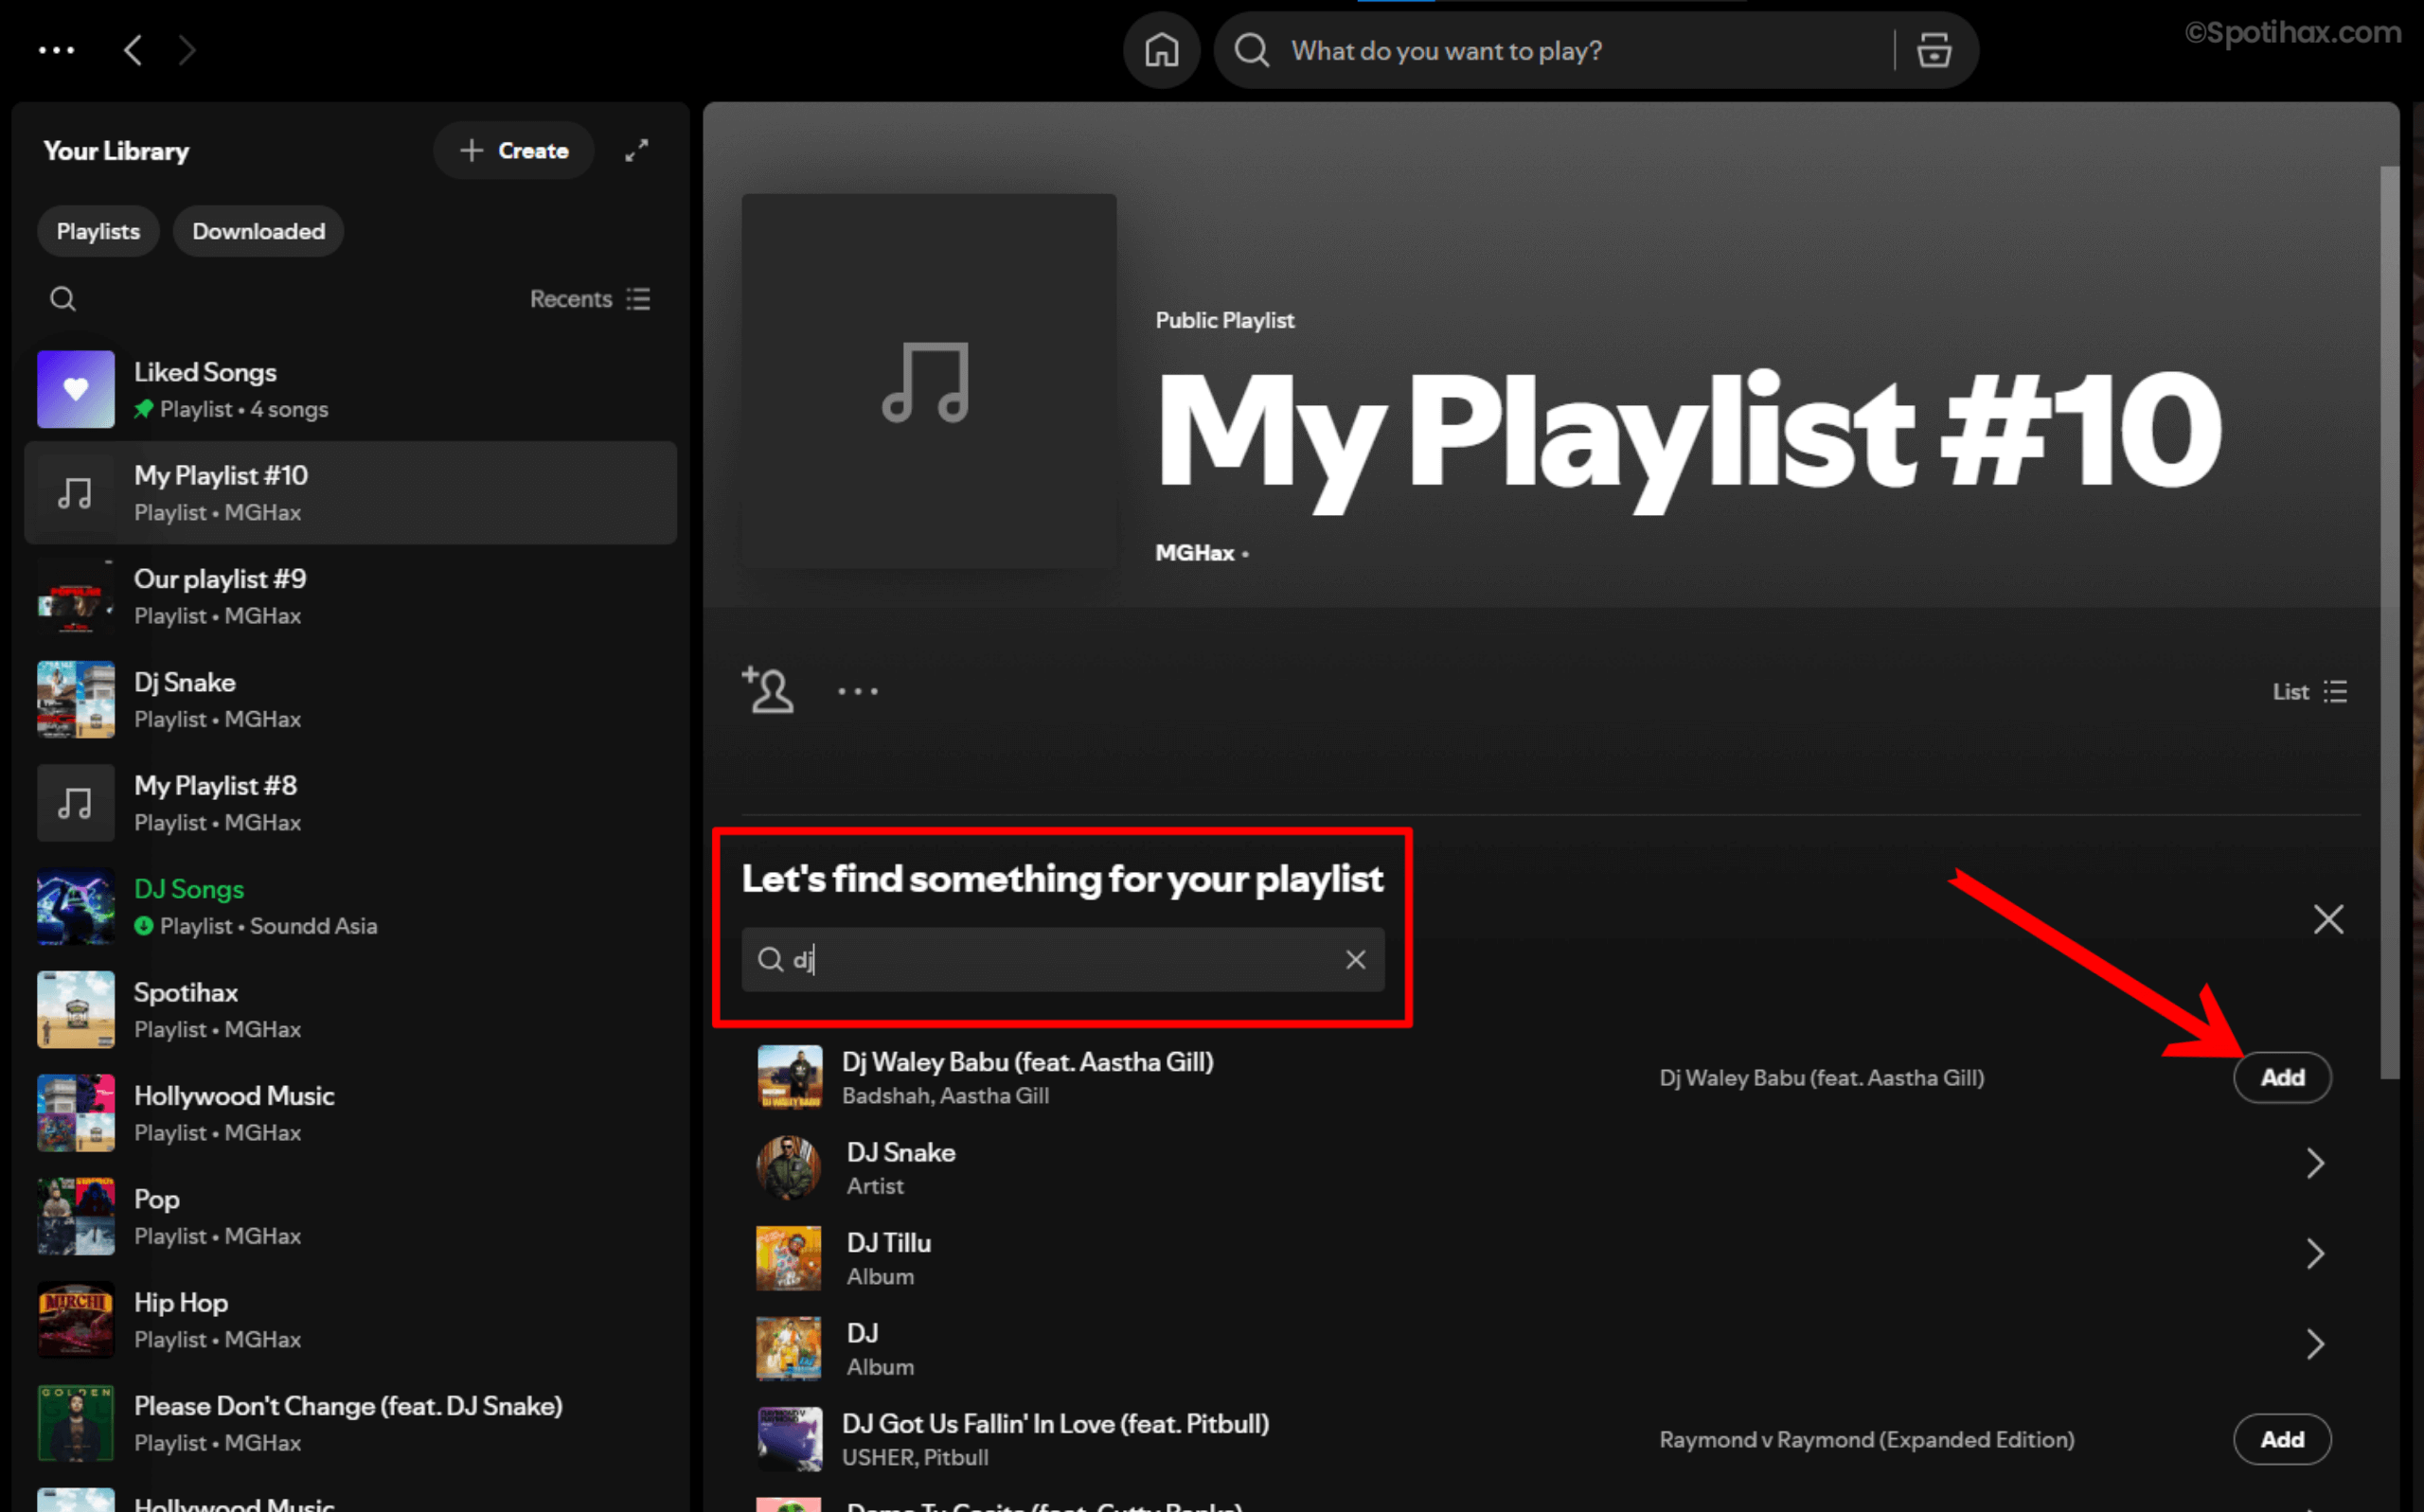Go back with the left arrow
Image resolution: width=2424 pixels, height=1512 pixels.
coord(133,50)
